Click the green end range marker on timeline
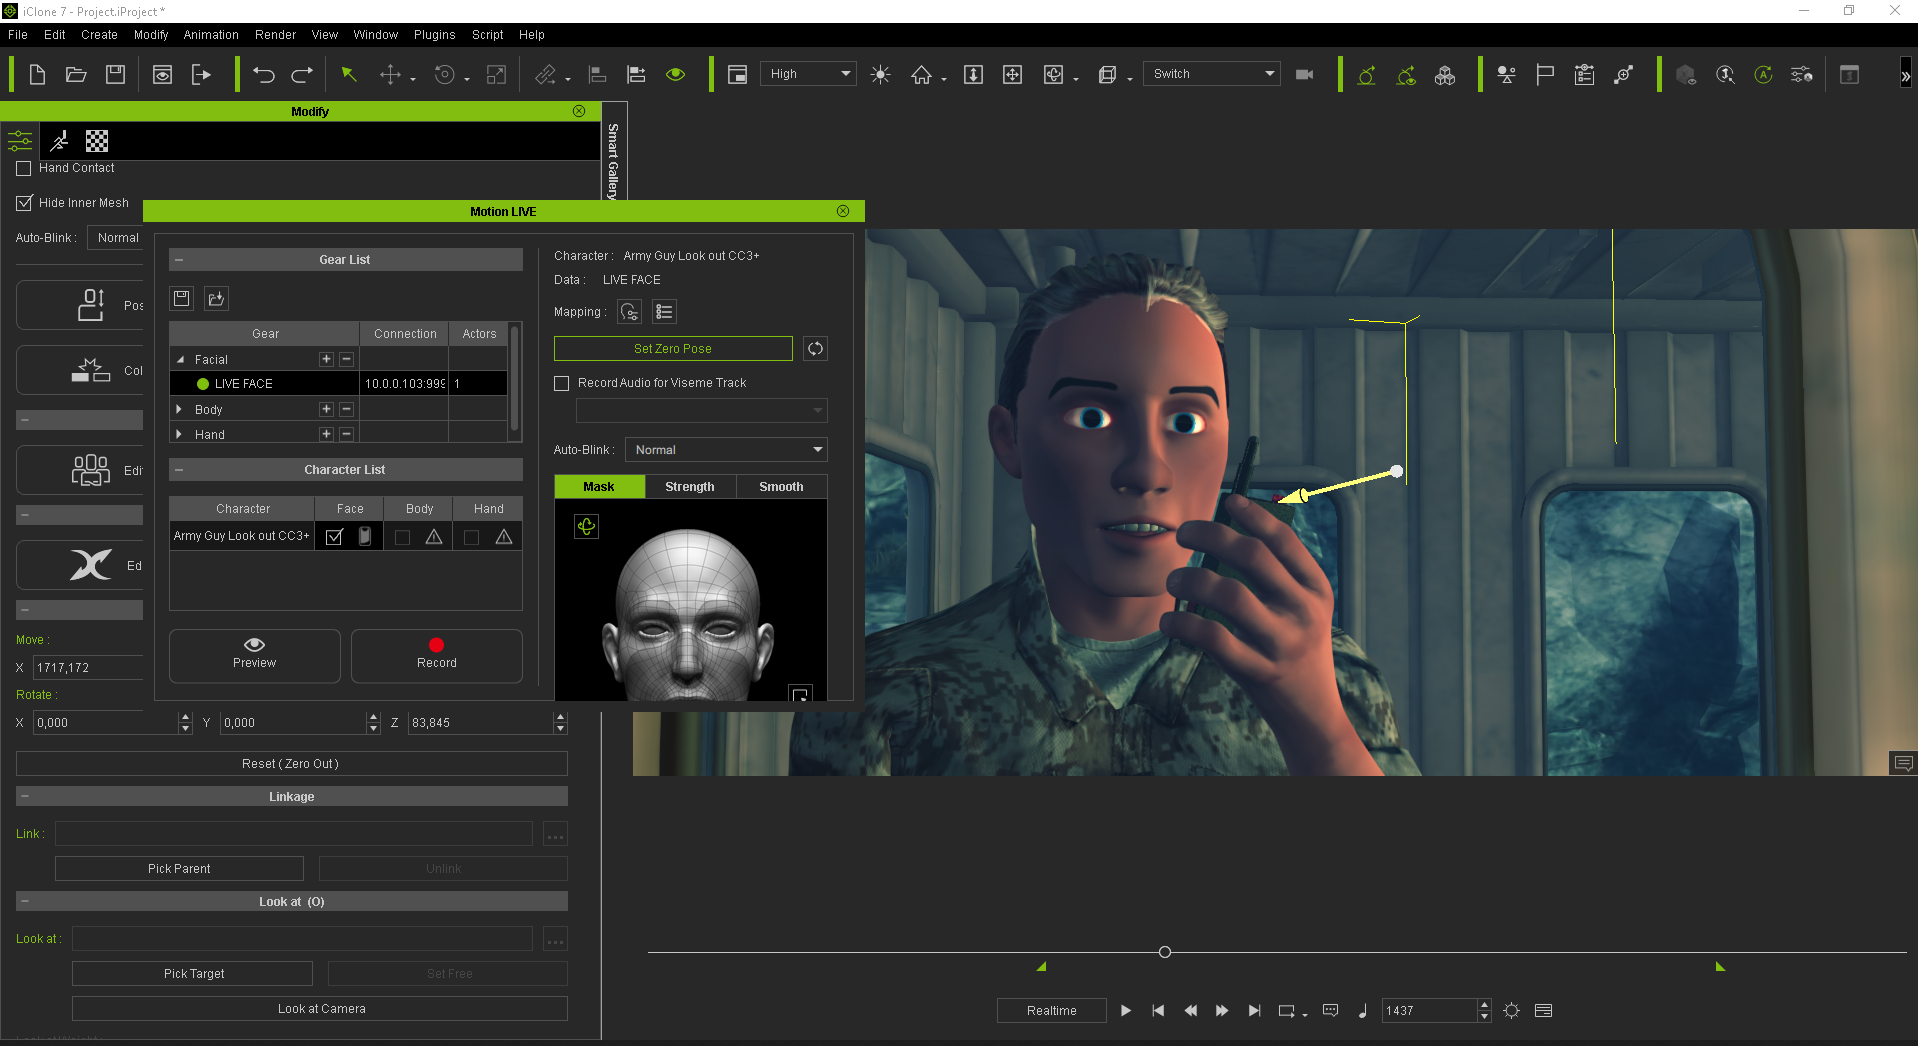 click(x=1720, y=967)
